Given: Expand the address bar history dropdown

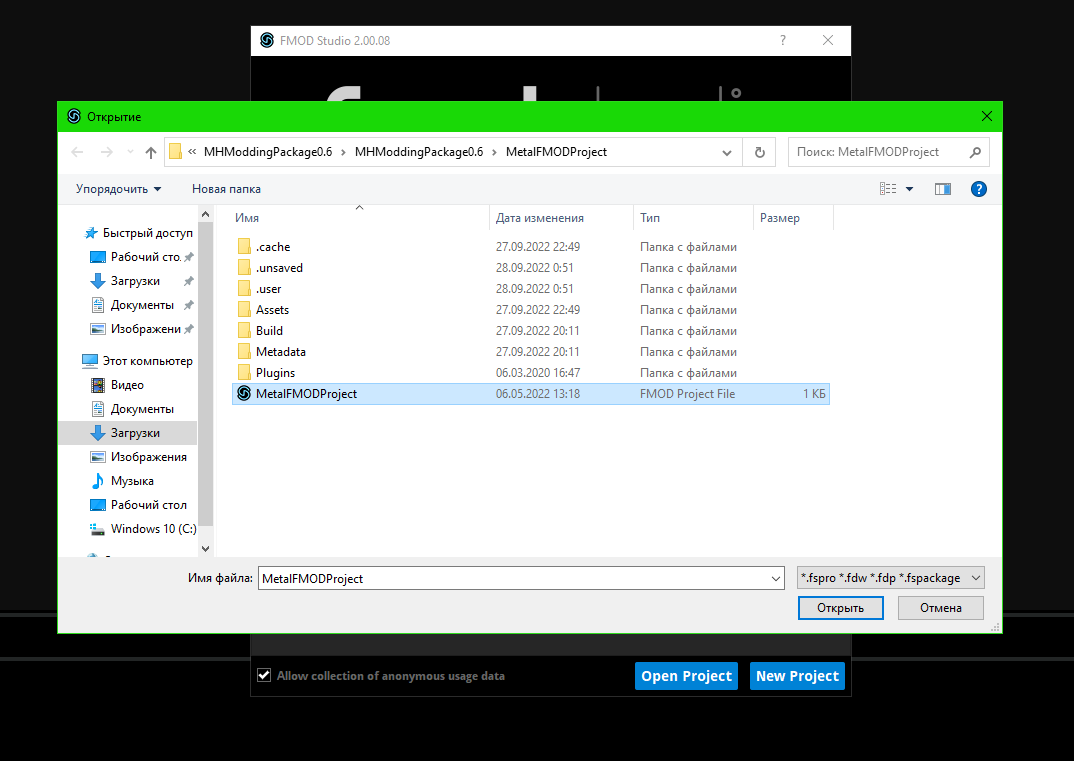Looking at the screenshot, I should click(727, 152).
